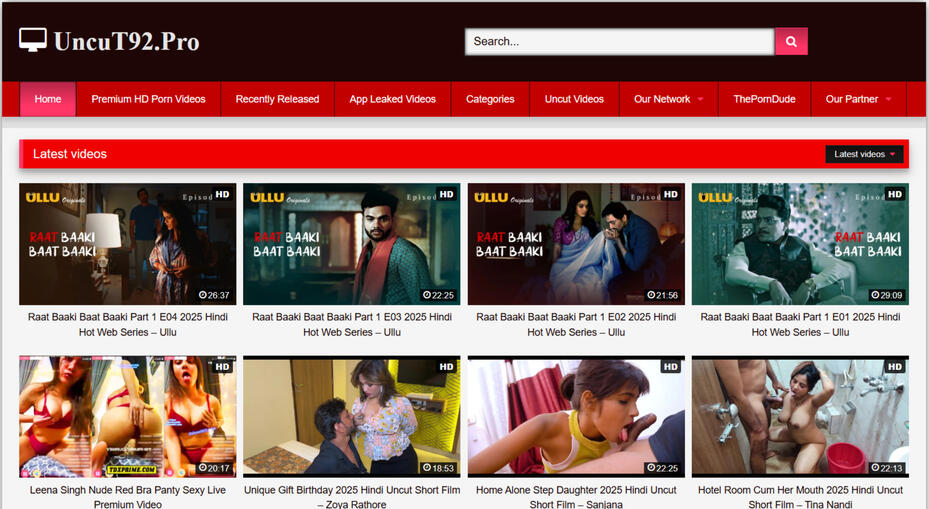Screen dimensions: 929x509
Task: Click the 21:56 clock badge on E02 thumbnail
Action: [x=663, y=295]
